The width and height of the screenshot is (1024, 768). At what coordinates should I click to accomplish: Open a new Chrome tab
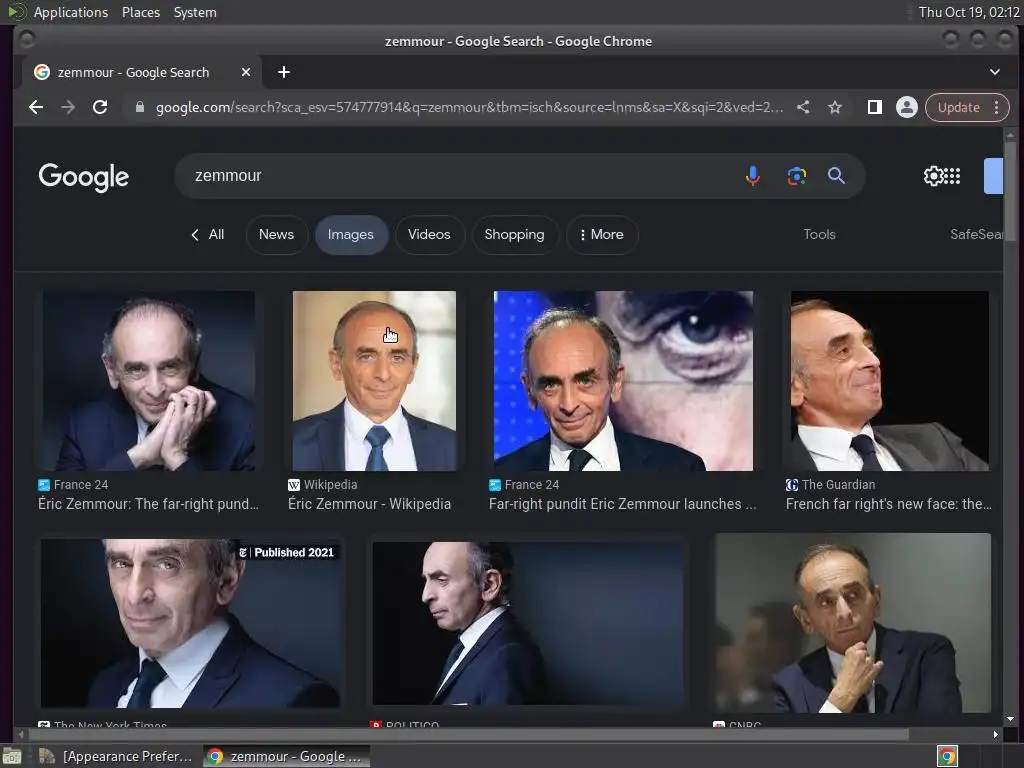(x=283, y=72)
